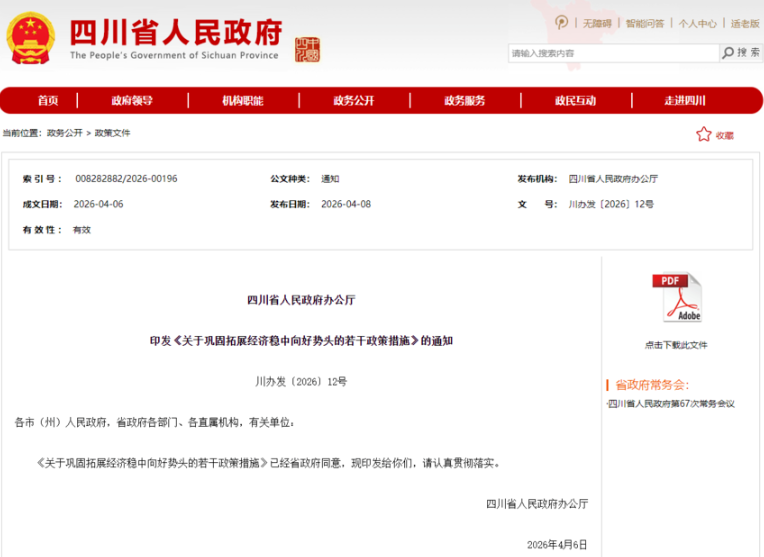764x557 pixels.
Task: Focus the search input box
Action: [613, 53]
